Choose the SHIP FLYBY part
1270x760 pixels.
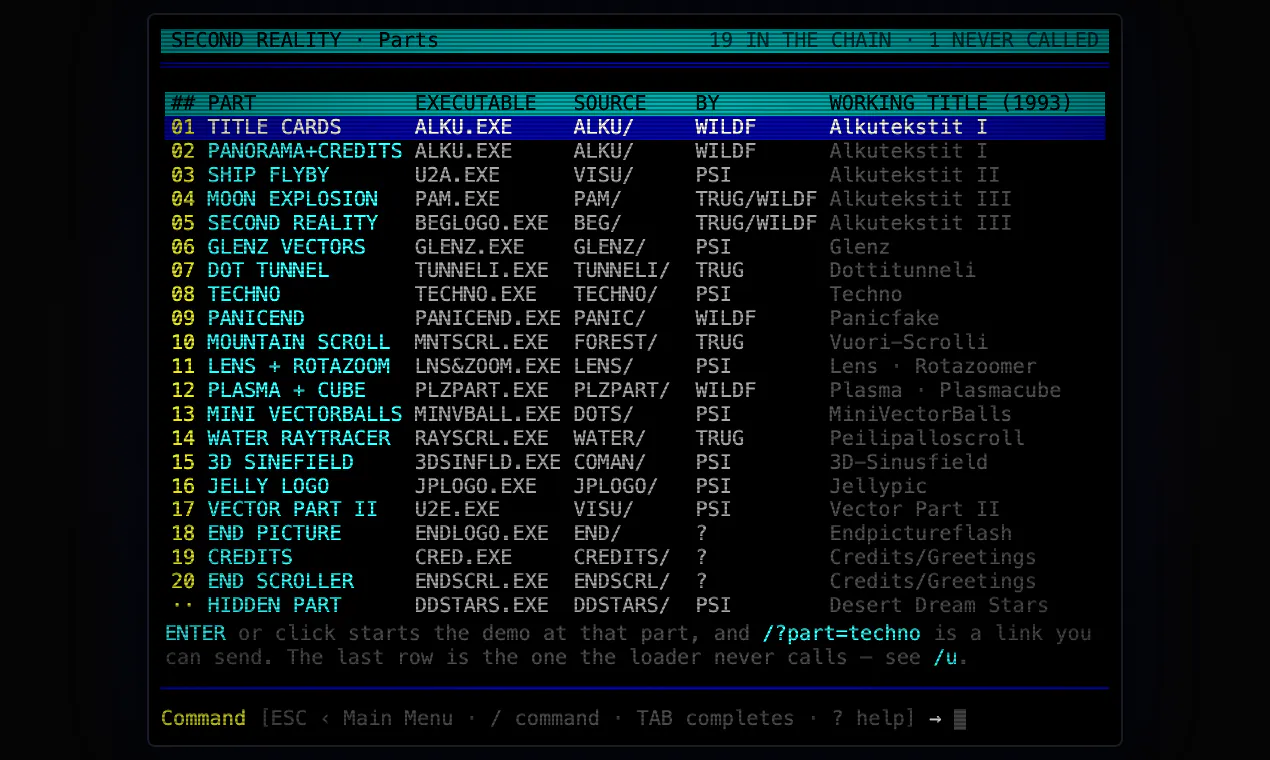[x=635, y=175]
